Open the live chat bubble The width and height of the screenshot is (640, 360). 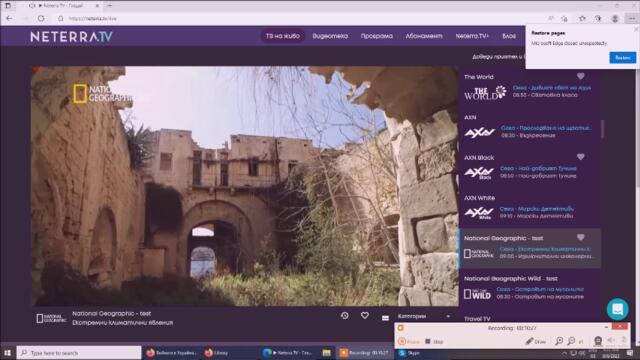pyautogui.click(x=617, y=309)
